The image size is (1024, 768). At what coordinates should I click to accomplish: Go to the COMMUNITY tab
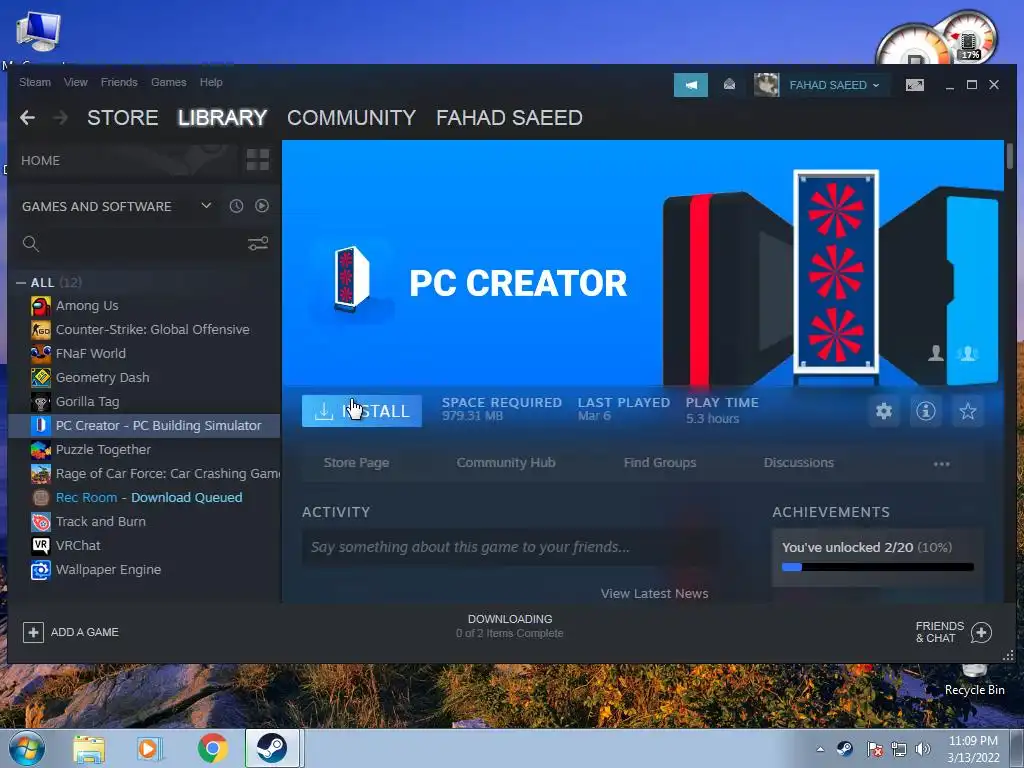[351, 118]
